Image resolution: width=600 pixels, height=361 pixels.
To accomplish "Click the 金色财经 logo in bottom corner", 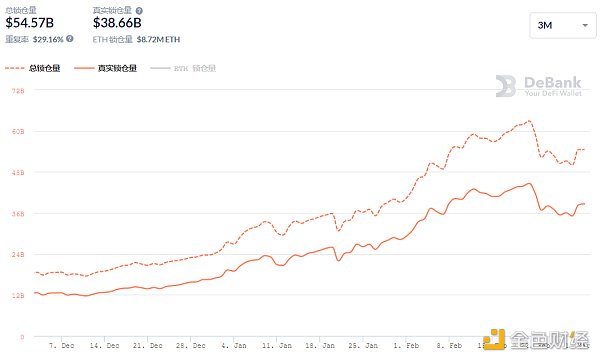I will [x=536, y=339].
